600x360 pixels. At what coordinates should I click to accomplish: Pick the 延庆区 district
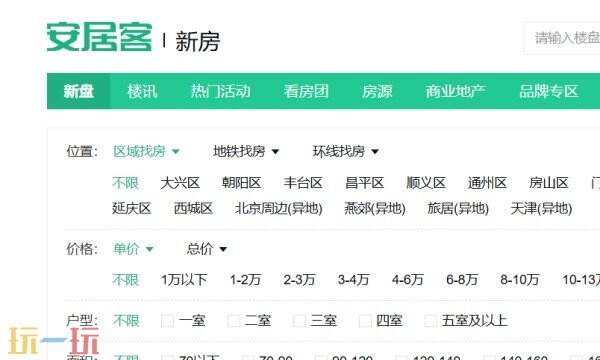[x=132, y=209]
